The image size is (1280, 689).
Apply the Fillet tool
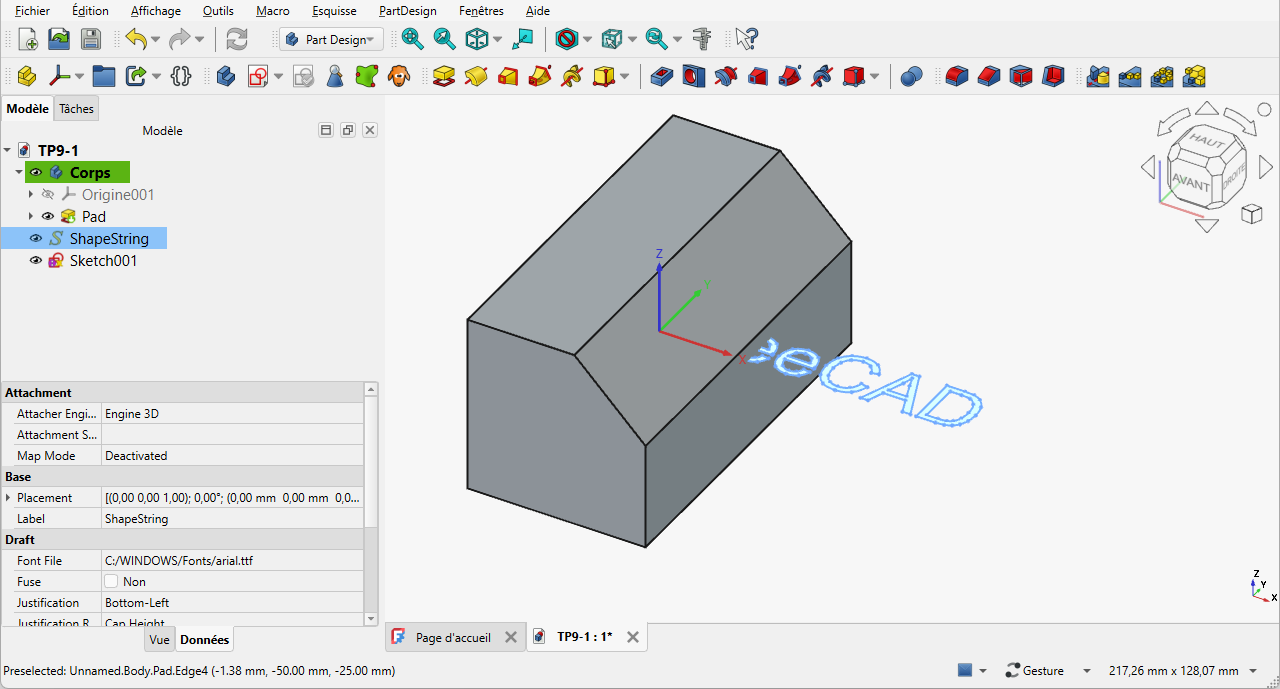pyautogui.click(x=957, y=76)
